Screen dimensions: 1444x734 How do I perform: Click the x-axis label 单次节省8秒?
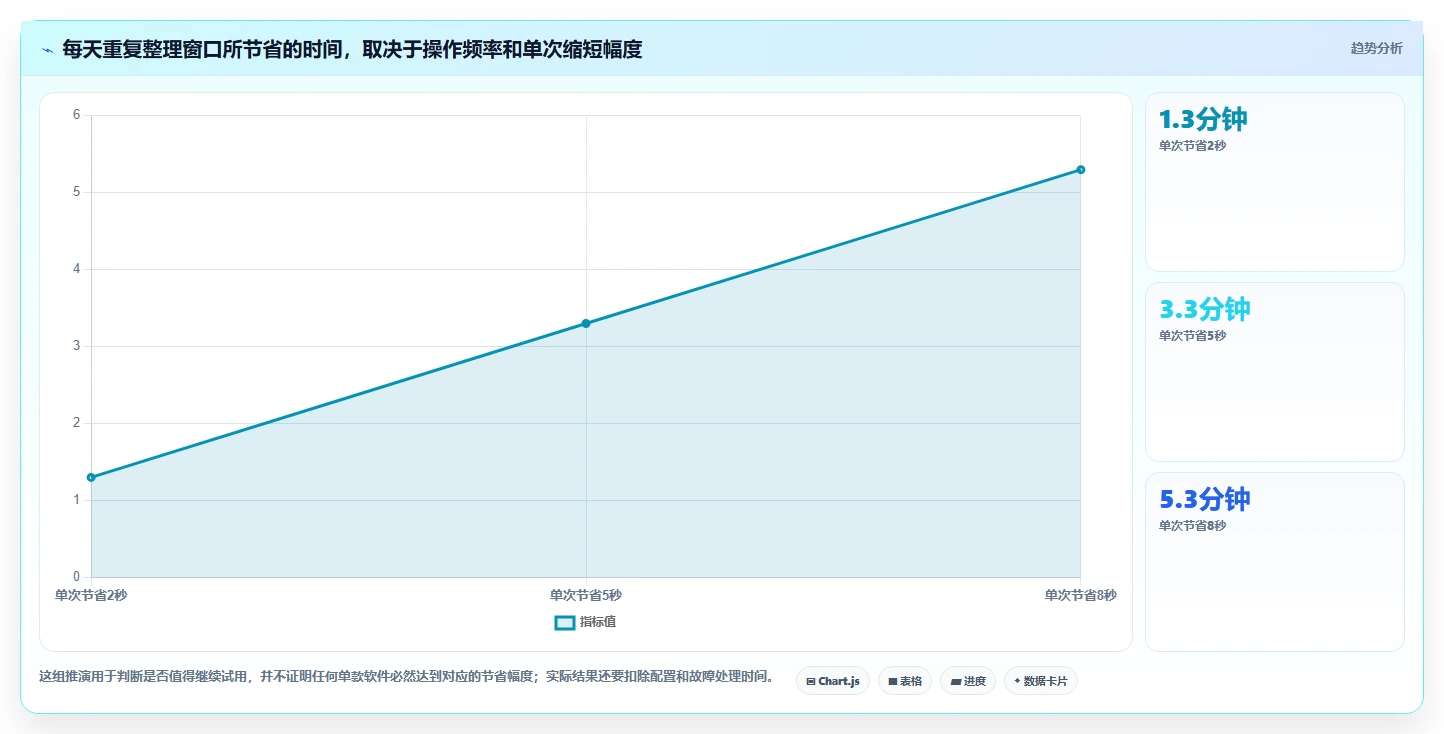click(1081, 595)
